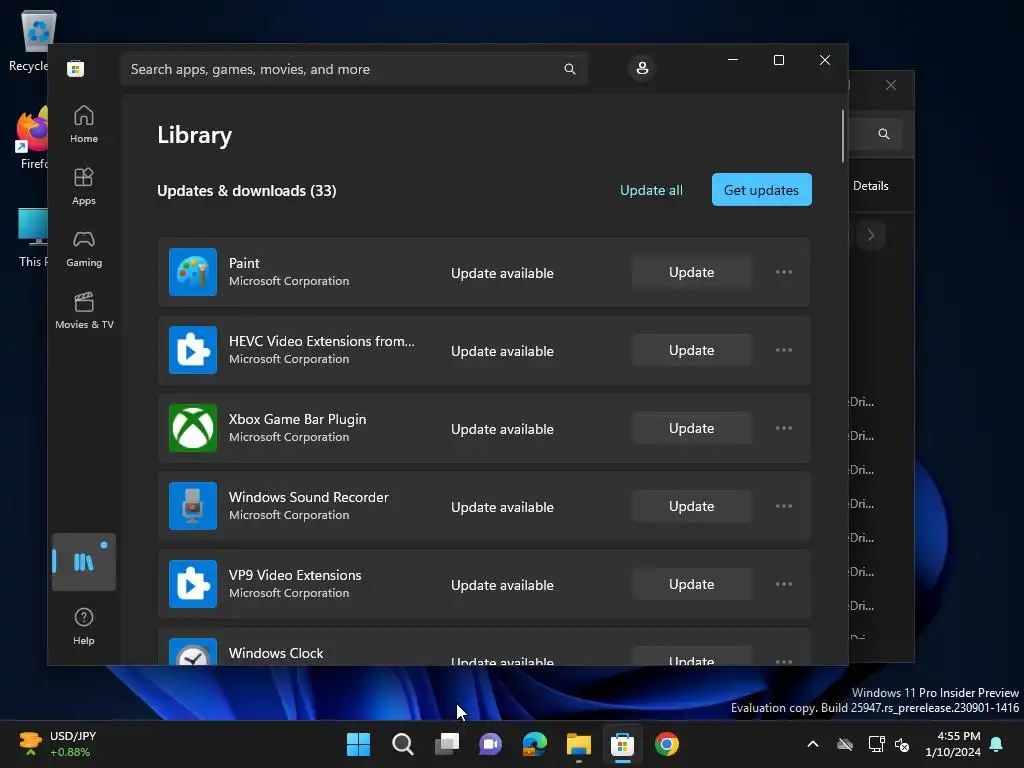
Task: Open more options for Windows Sound Recorder
Action: pyautogui.click(x=784, y=506)
